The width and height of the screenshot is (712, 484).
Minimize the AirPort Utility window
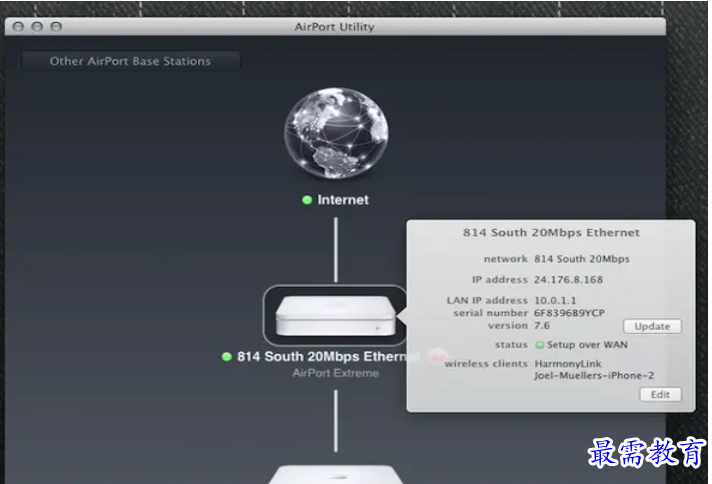(37, 27)
